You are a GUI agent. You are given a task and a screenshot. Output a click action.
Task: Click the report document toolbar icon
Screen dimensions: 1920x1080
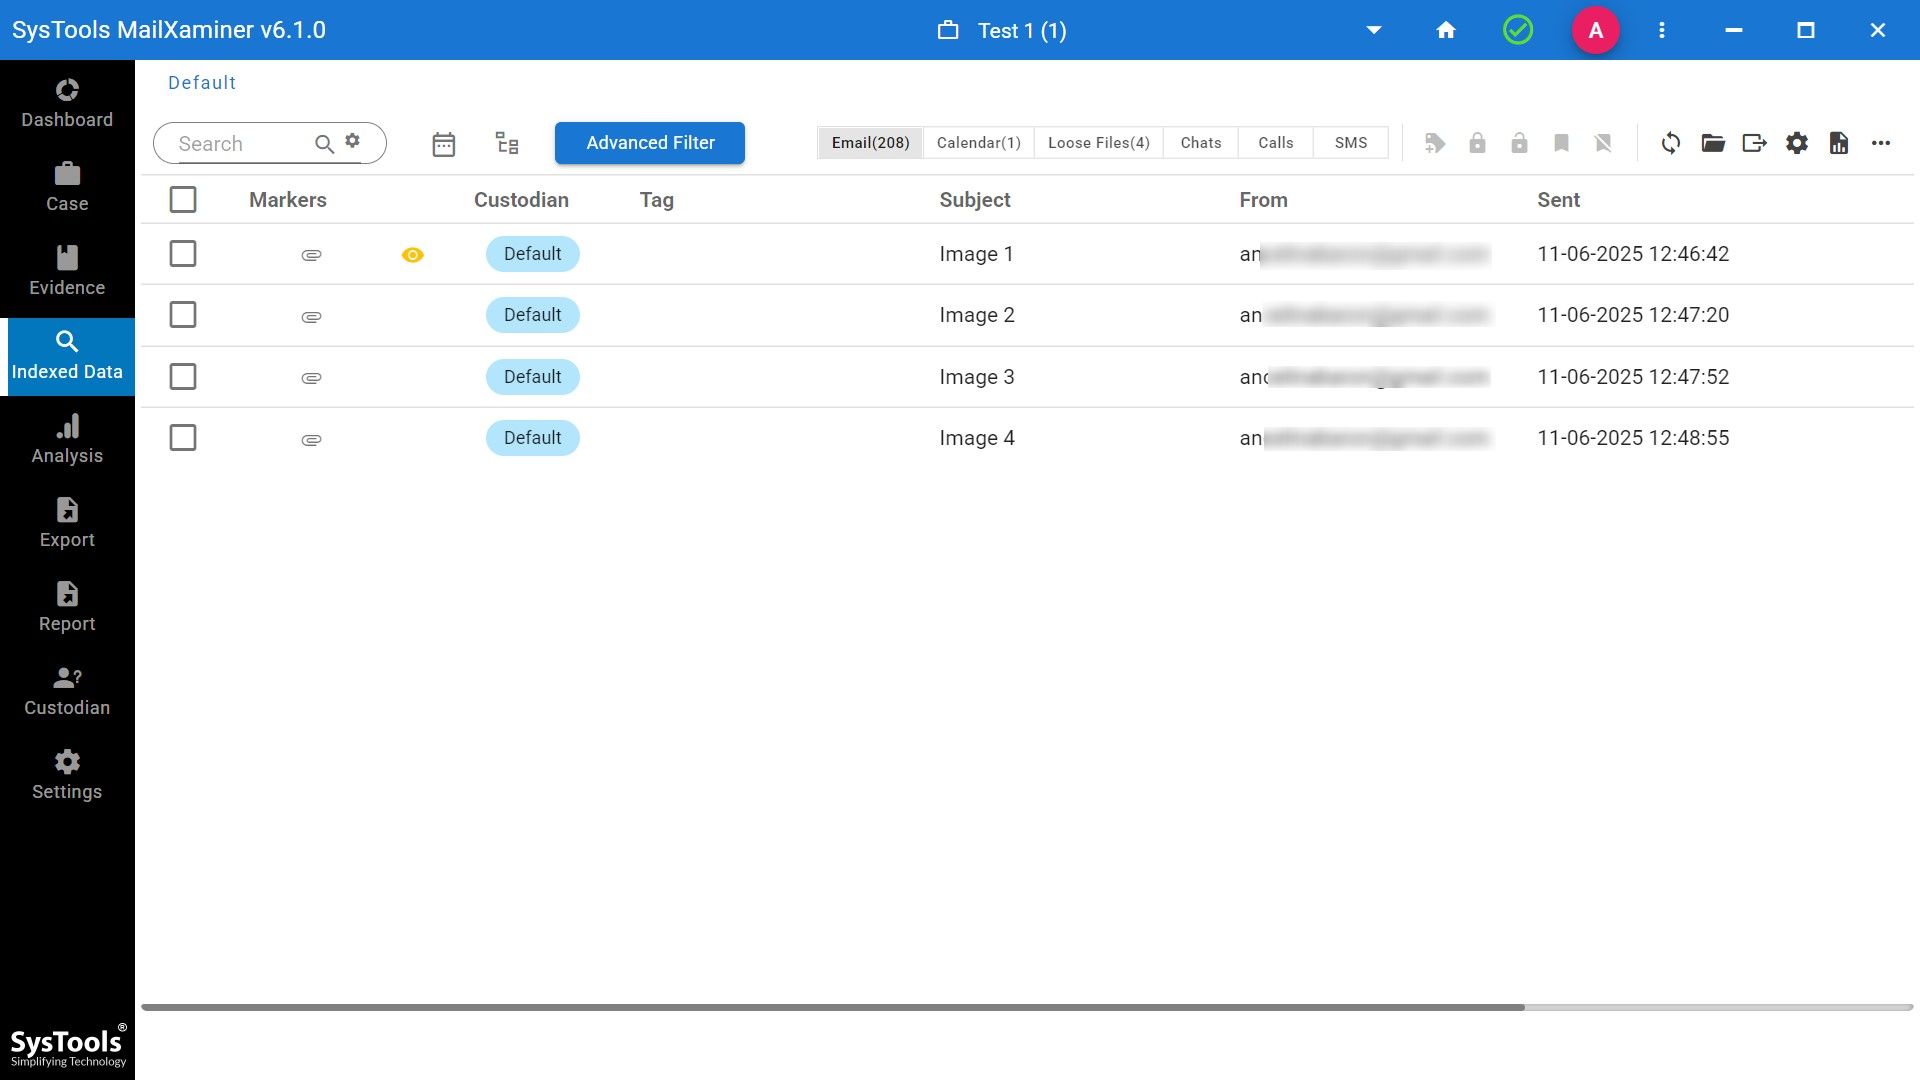[1839, 143]
